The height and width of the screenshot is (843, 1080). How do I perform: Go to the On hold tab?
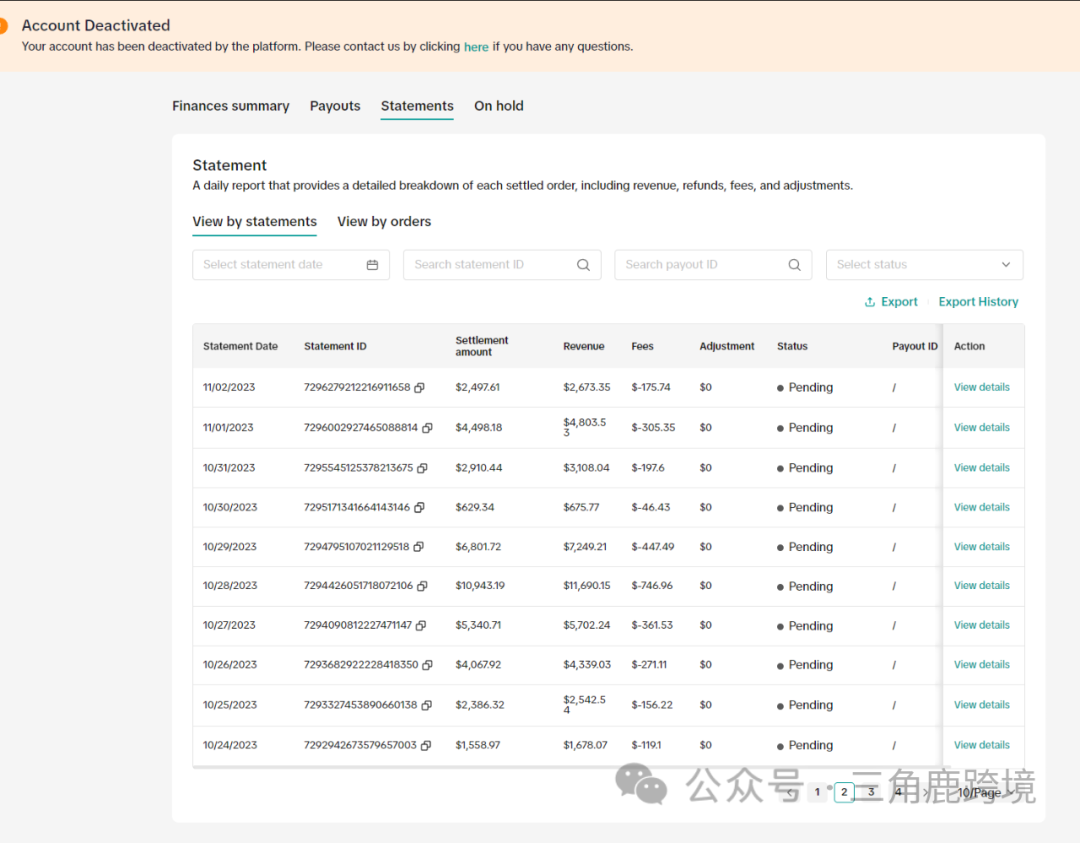499,106
